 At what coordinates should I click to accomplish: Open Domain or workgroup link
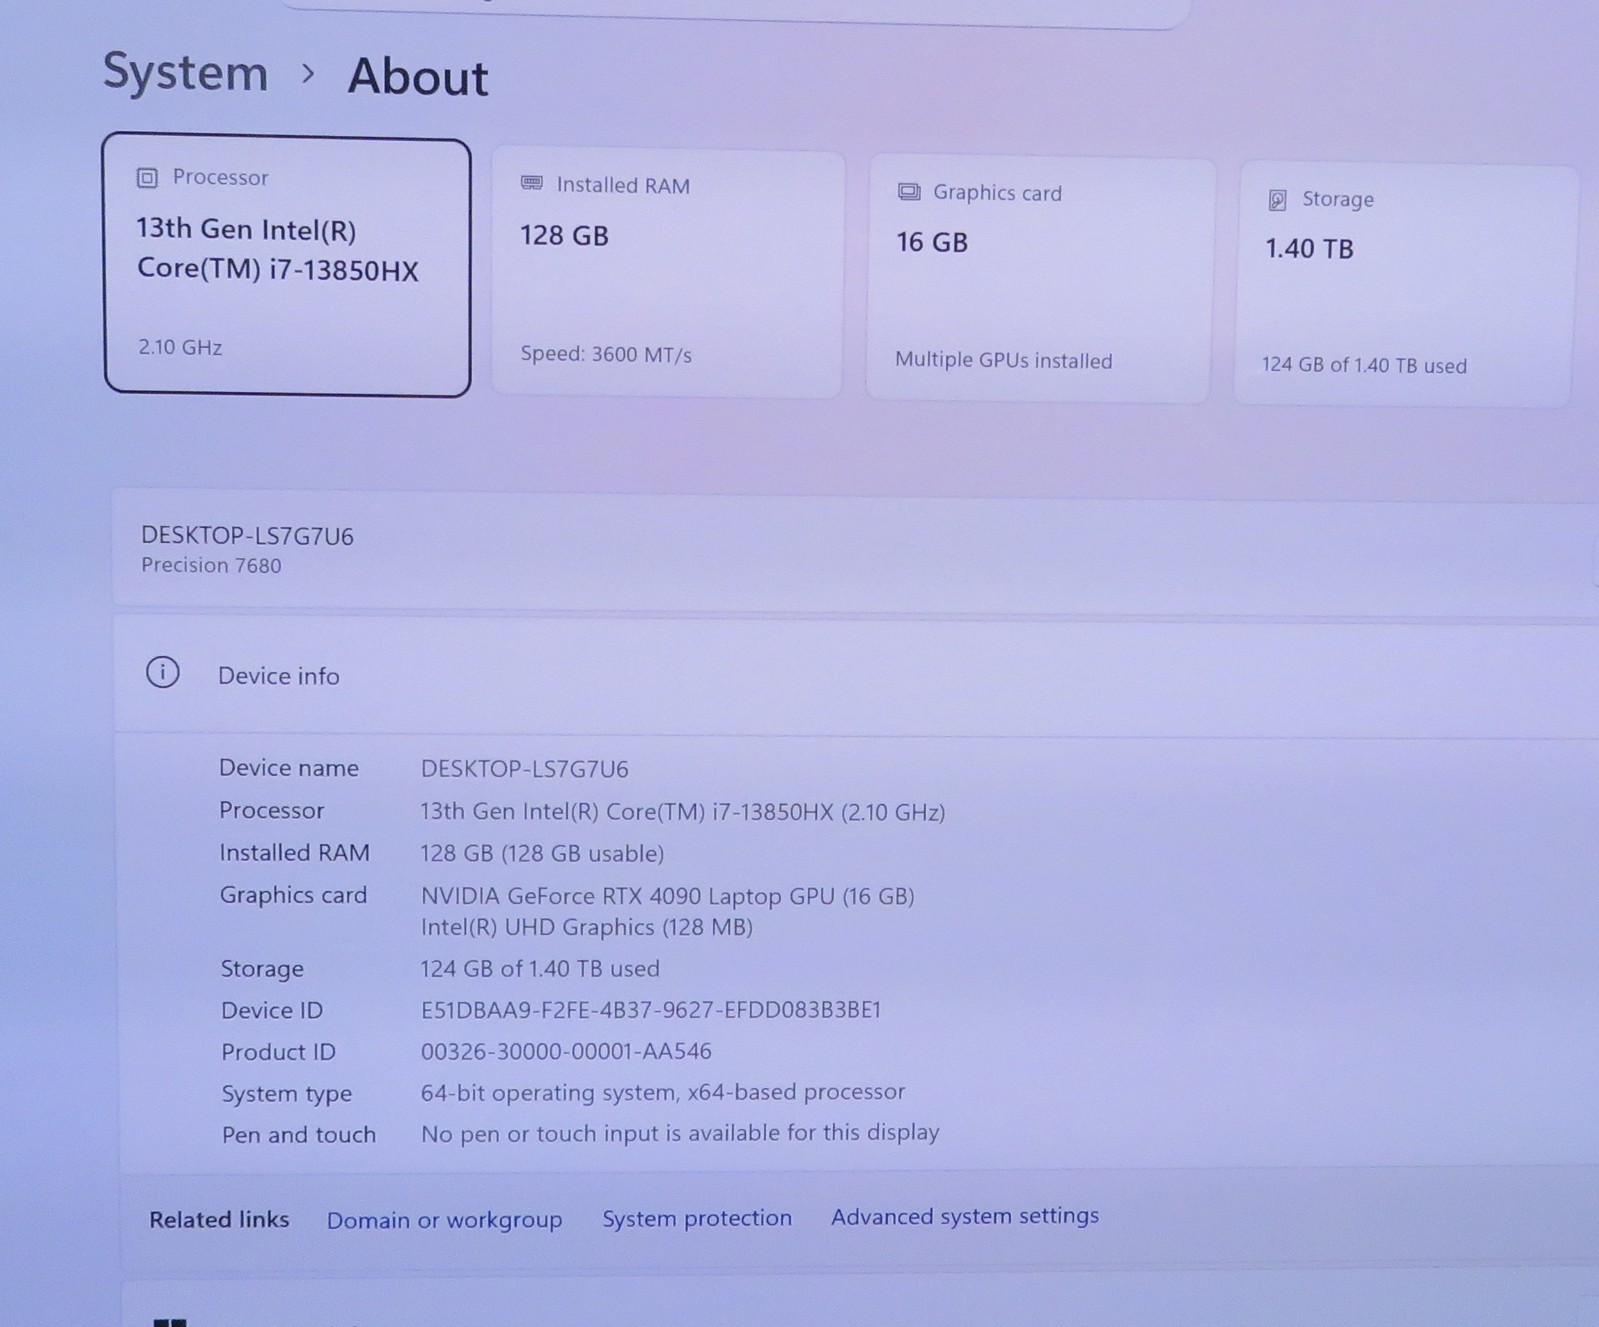pyautogui.click(x=444, y=1220)
